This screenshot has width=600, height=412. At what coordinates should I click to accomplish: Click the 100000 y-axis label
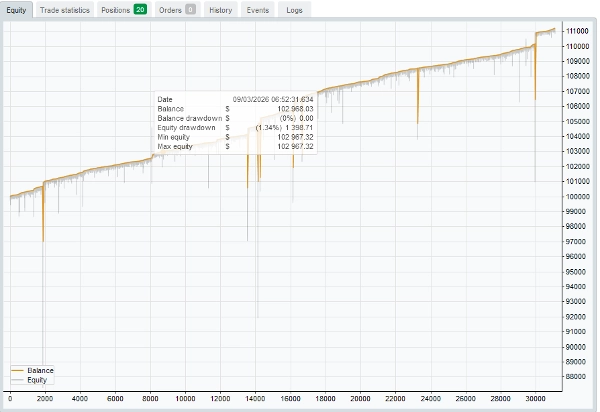coord(577,196)
